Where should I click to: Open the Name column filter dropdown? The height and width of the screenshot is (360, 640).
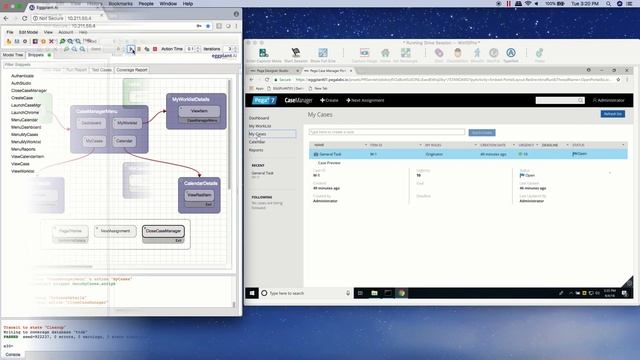[x=366, y=145]
